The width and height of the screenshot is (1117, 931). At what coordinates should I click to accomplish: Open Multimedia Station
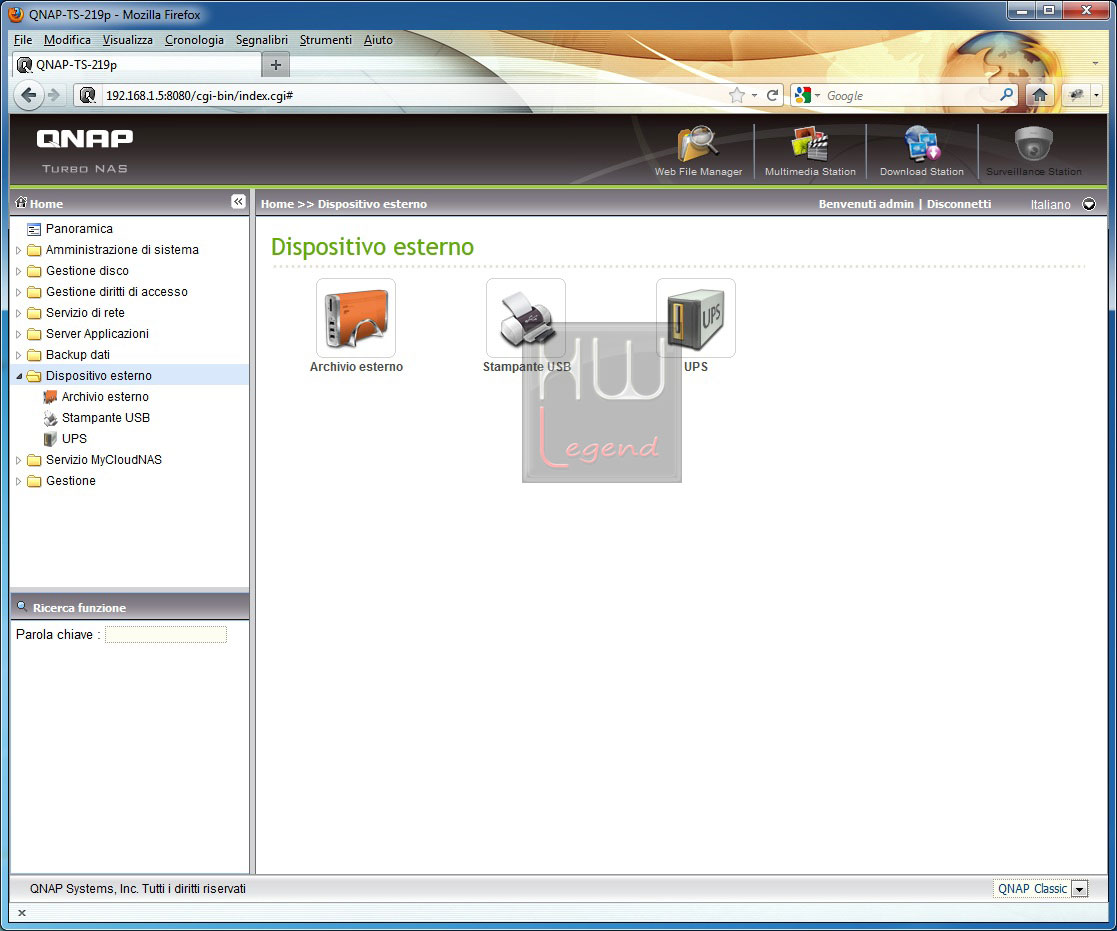(810, 152)
